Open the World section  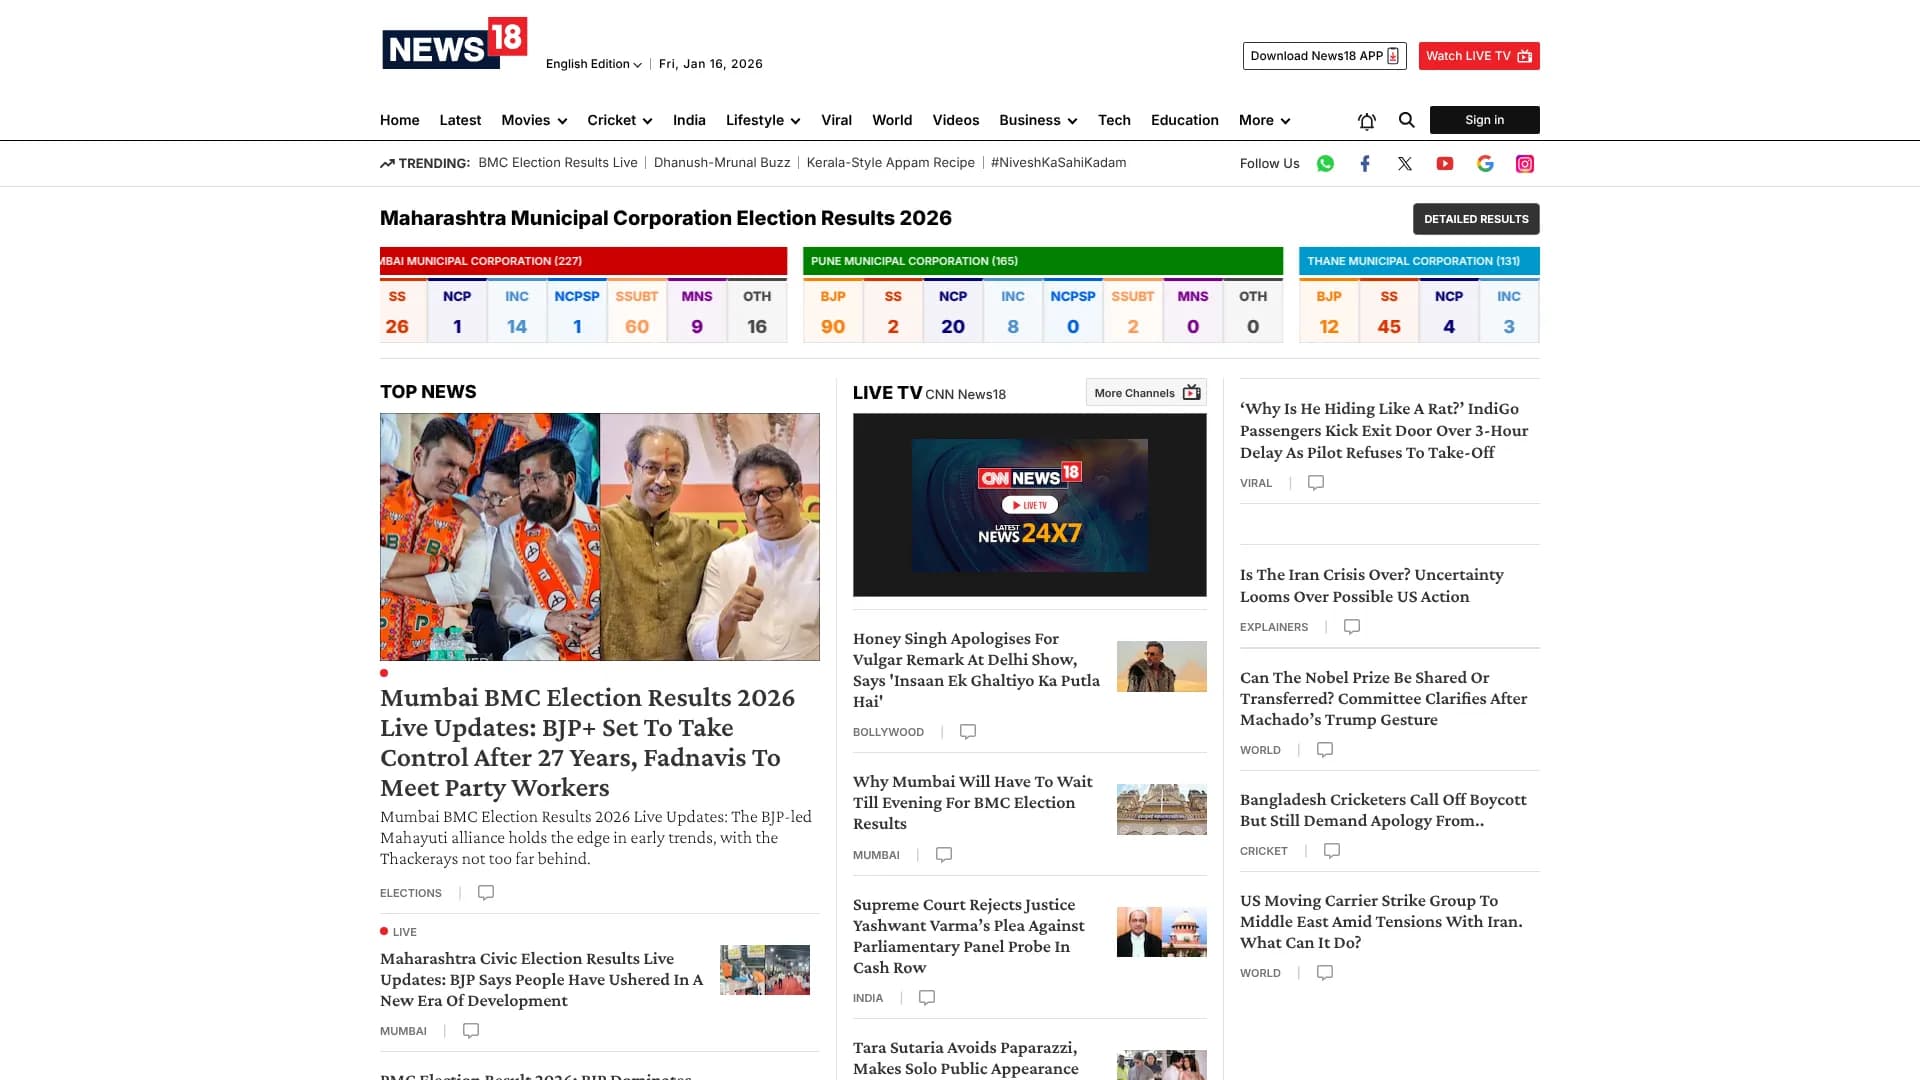892,120
